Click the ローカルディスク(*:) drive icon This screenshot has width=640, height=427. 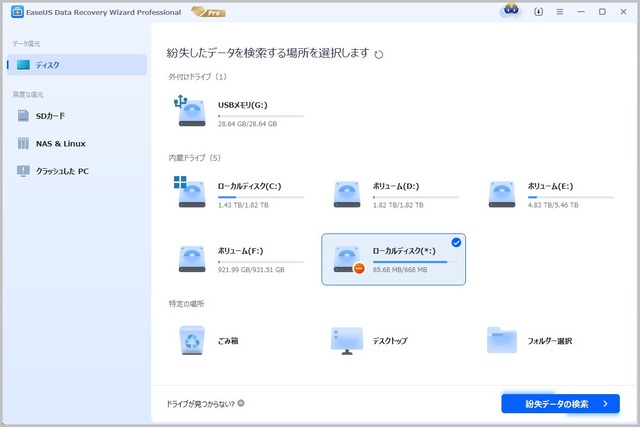[348, 260]
